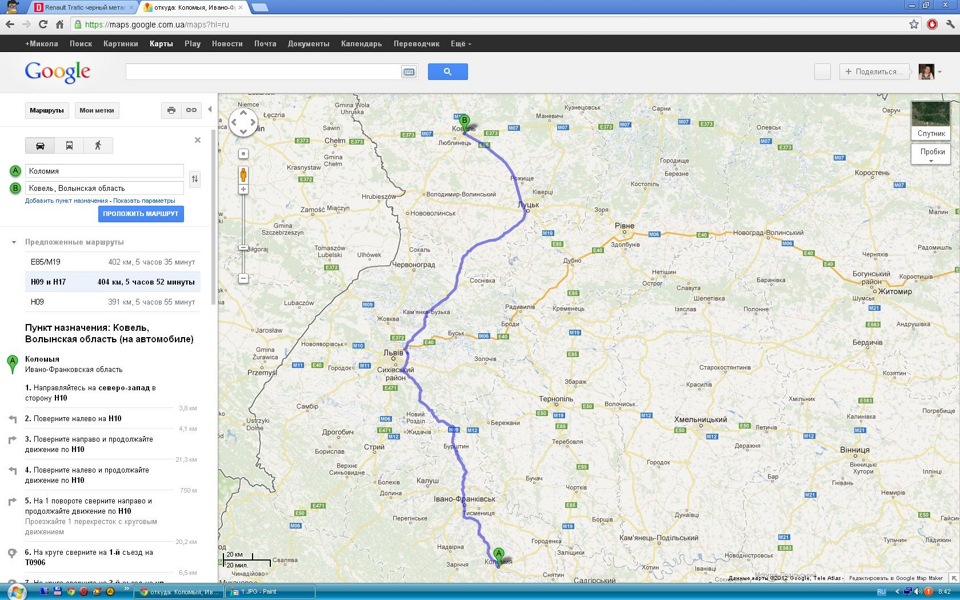
Task: Open the user profile avatar
Action: point(926,72)
